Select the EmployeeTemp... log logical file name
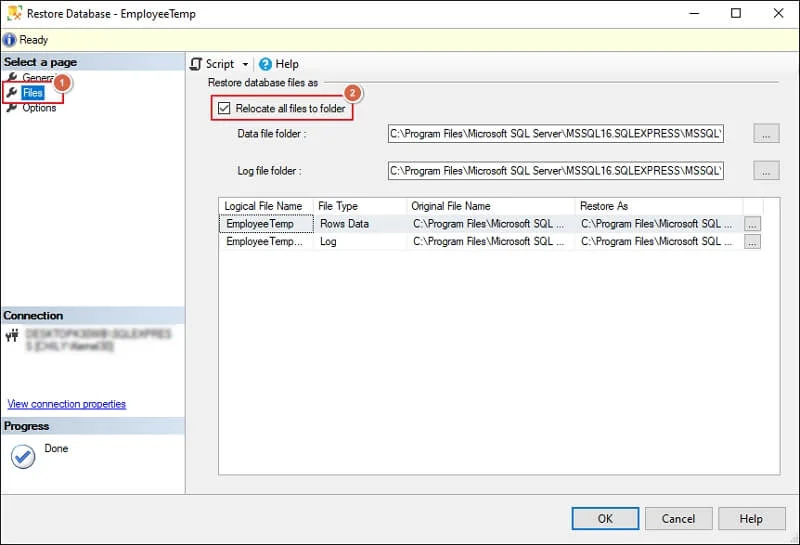Viewport: 800px width, 545px height. pyautogui.click(x=264, y=241)
